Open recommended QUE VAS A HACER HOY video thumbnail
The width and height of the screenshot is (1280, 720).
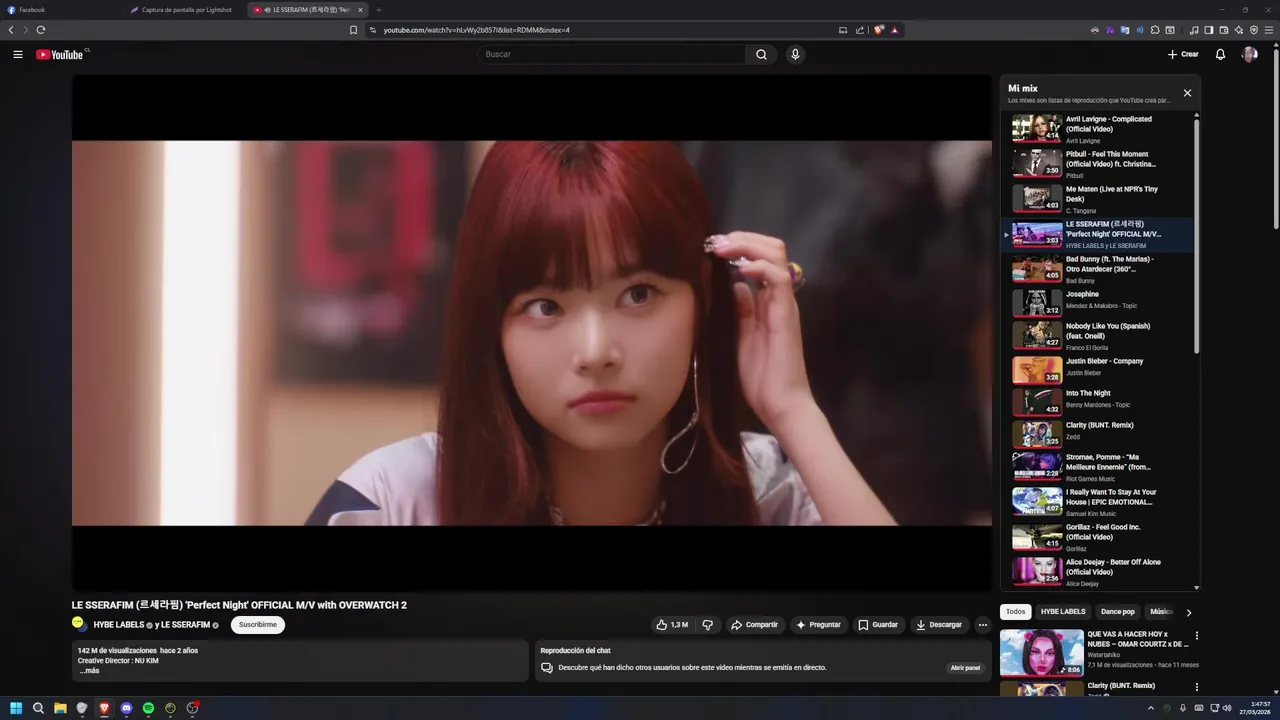pyautogui.click(x=1041, y=652)
